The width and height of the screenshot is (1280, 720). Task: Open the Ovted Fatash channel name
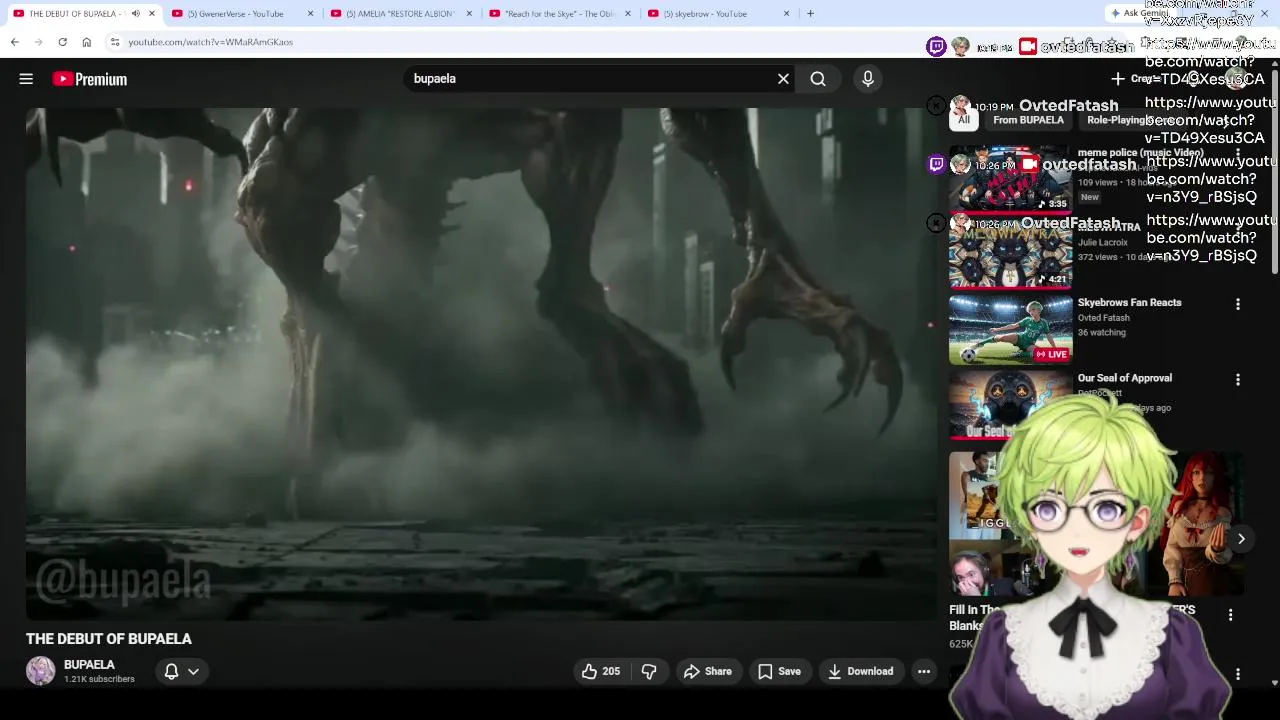(x=1104, y=318)
